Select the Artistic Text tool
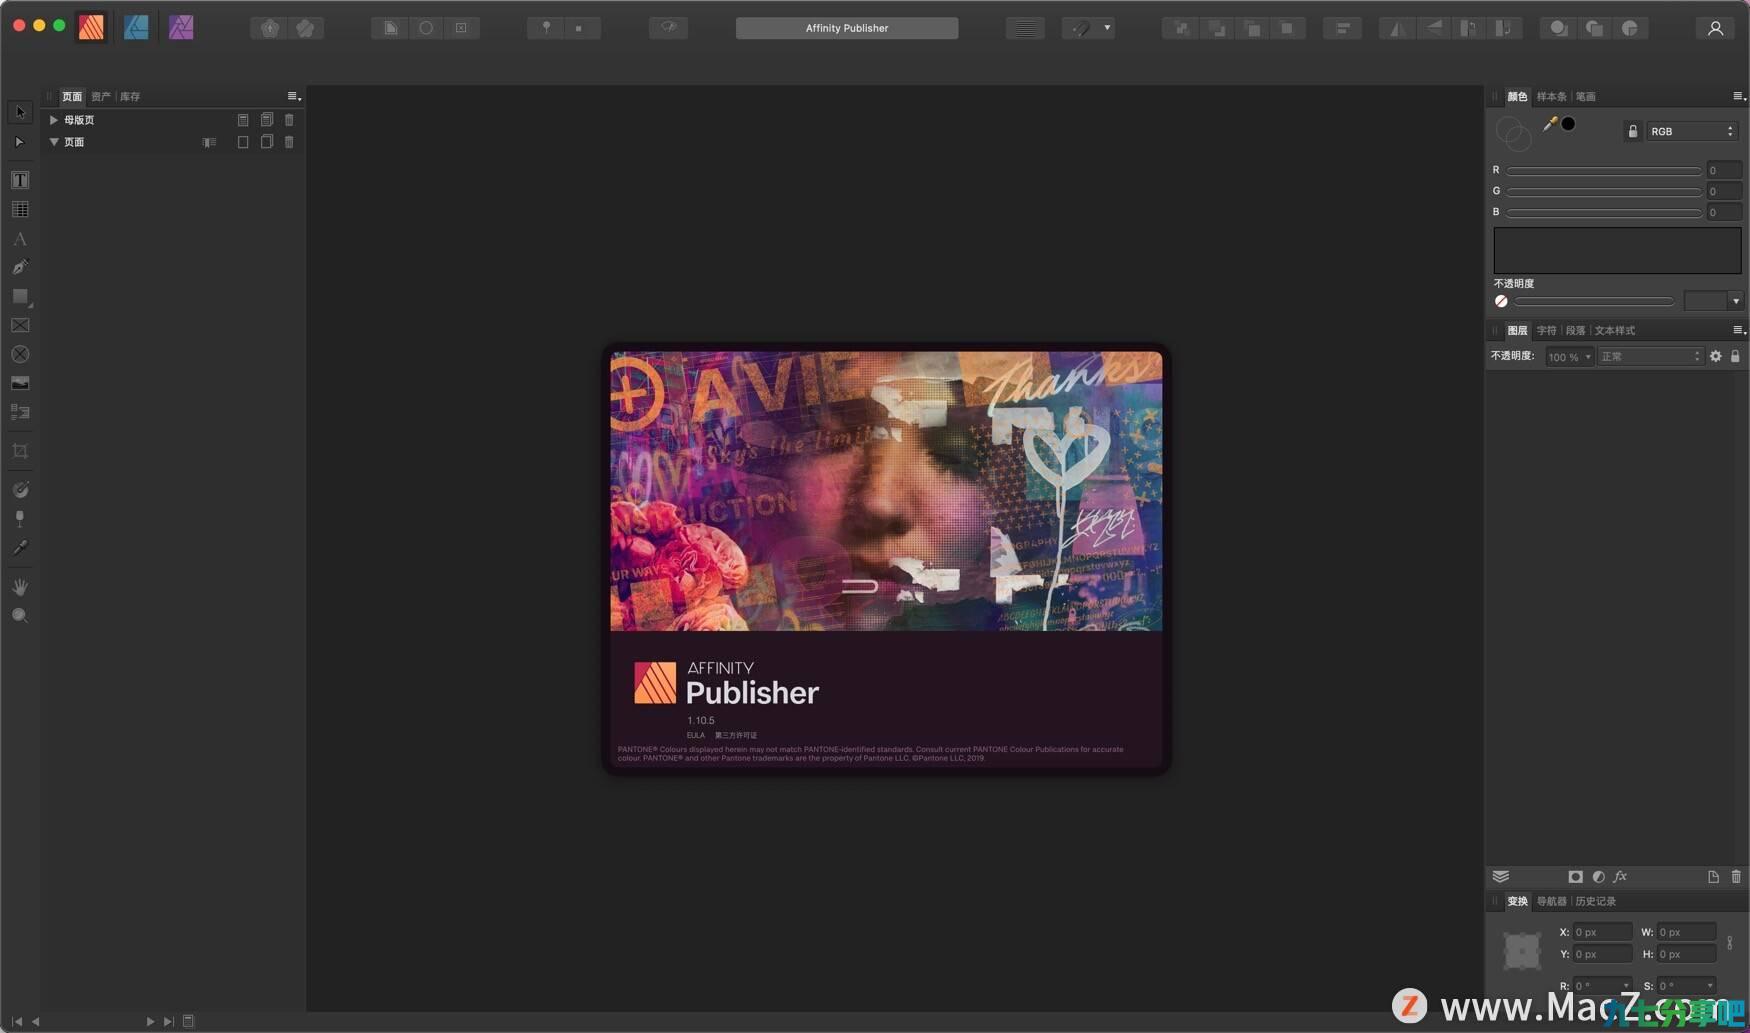Viewport: 1750px width, 1033px height. (20, 239)
